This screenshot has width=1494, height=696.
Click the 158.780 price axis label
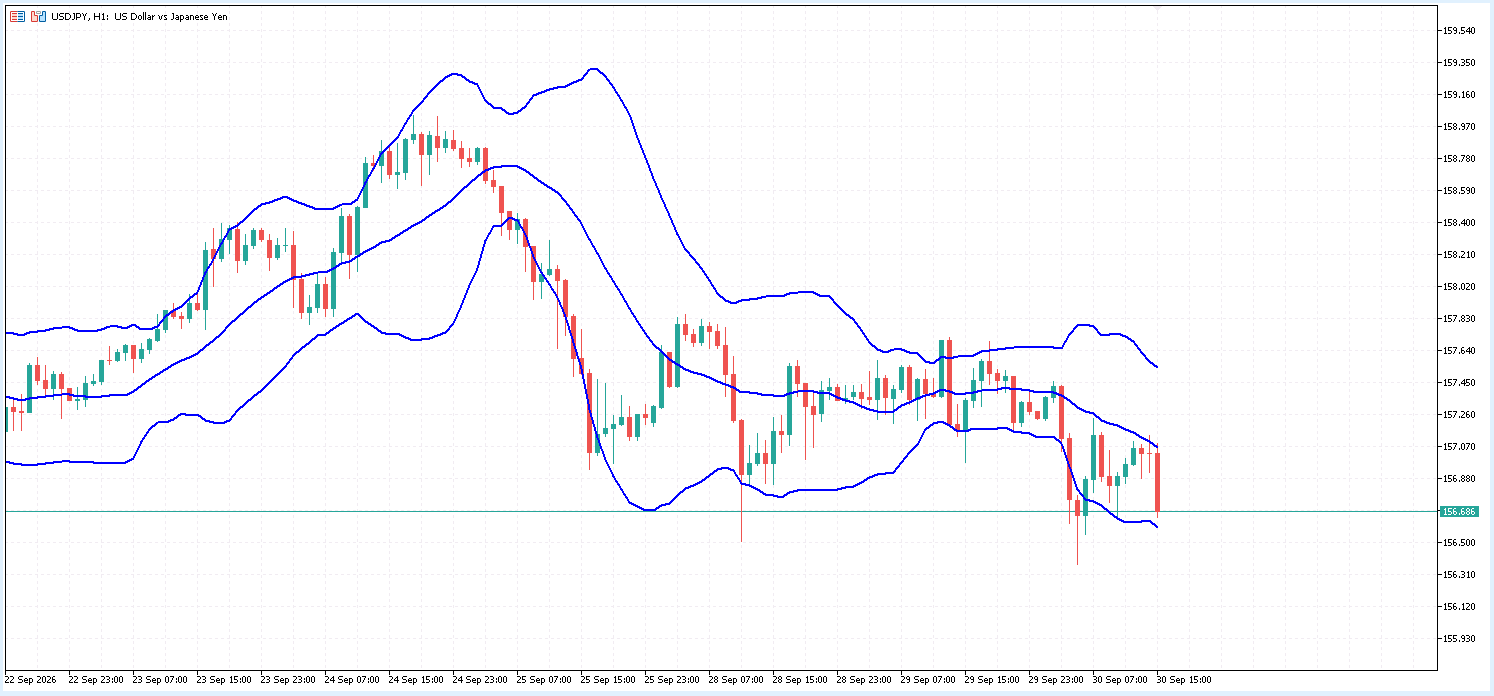(x=1459, y=159)
